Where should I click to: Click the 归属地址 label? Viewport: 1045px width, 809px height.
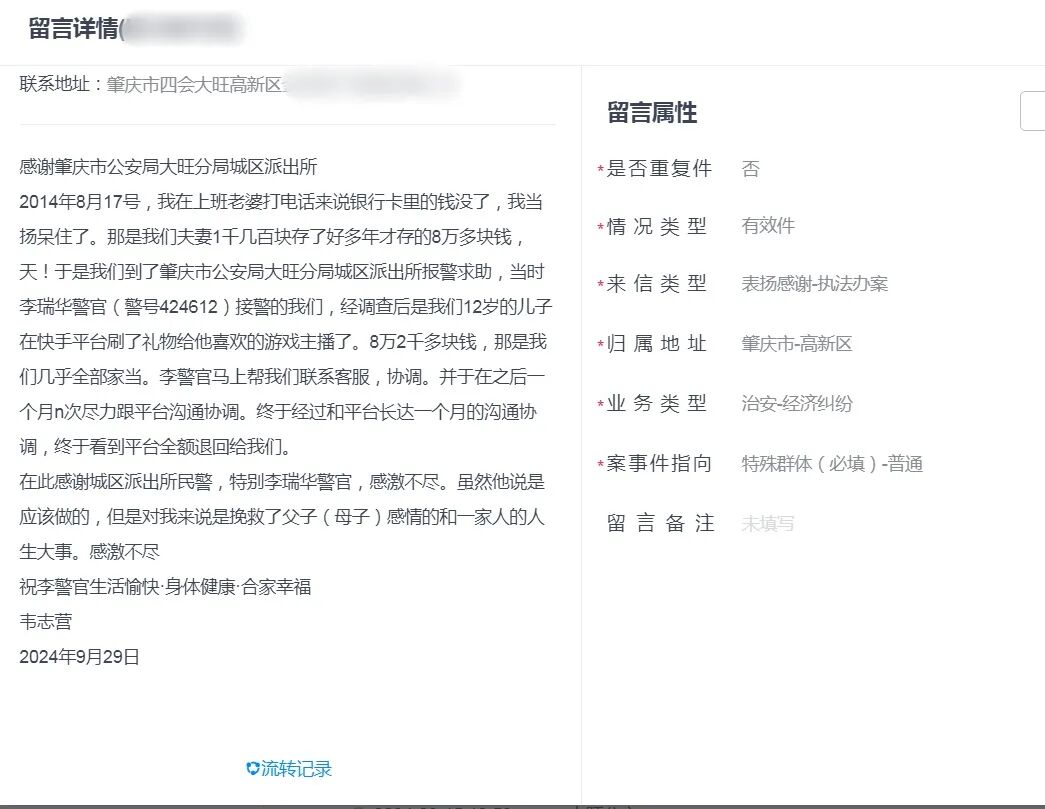point(656,344)
